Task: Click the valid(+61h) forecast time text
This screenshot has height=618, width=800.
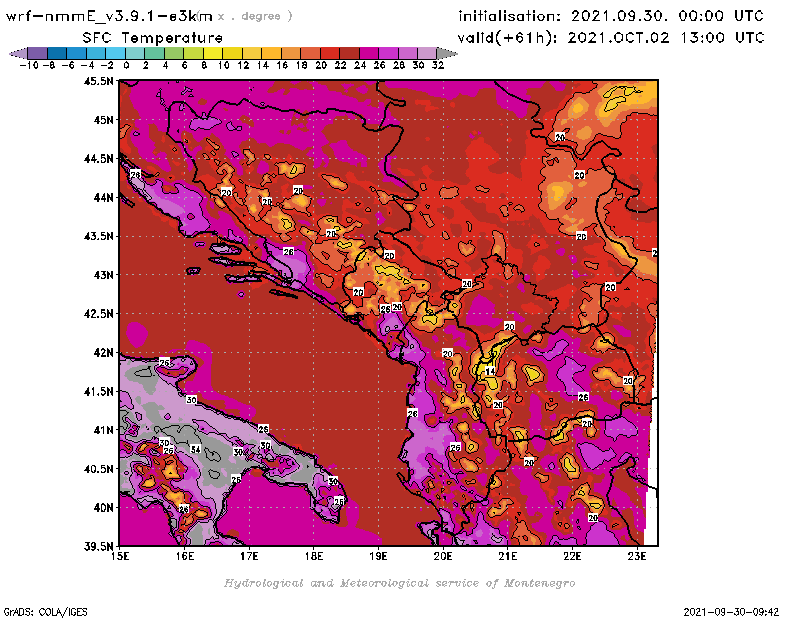Action: pyautogui.click(x=611, y=38)
